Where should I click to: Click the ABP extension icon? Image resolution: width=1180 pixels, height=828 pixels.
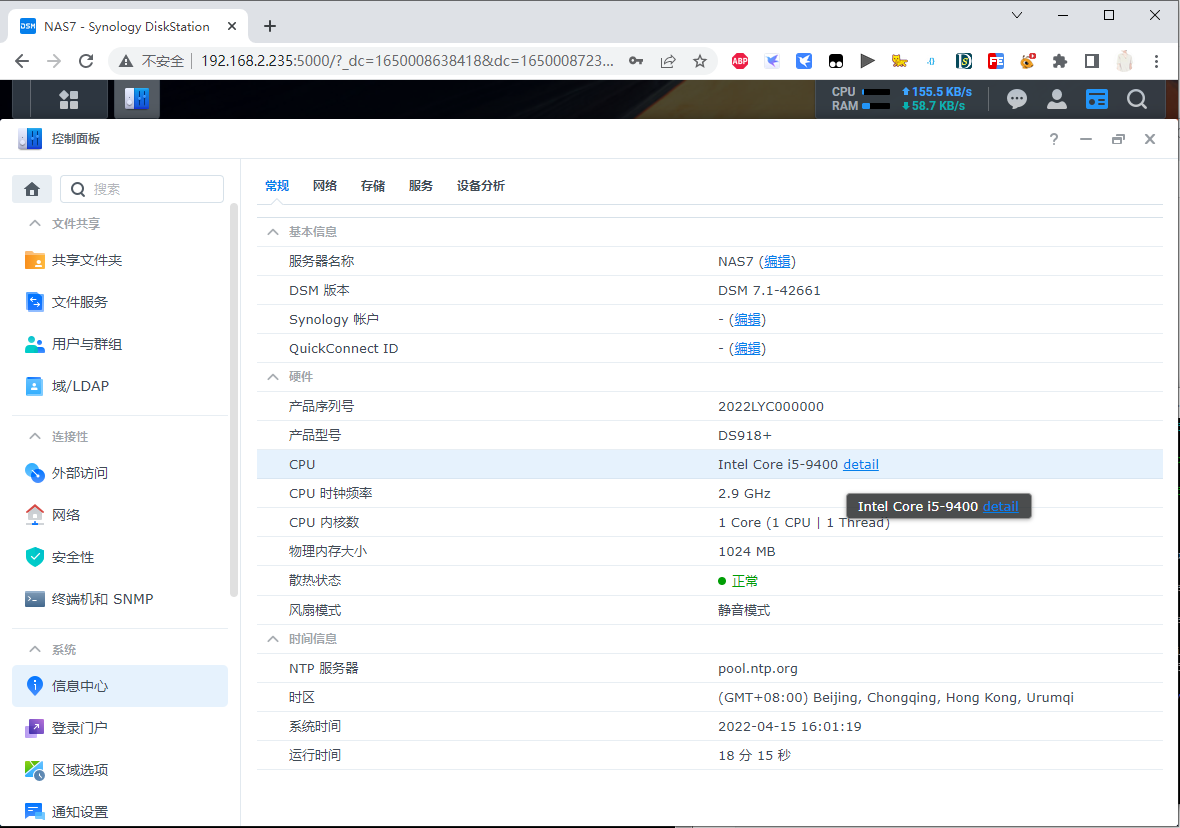[x=740, y=61]
